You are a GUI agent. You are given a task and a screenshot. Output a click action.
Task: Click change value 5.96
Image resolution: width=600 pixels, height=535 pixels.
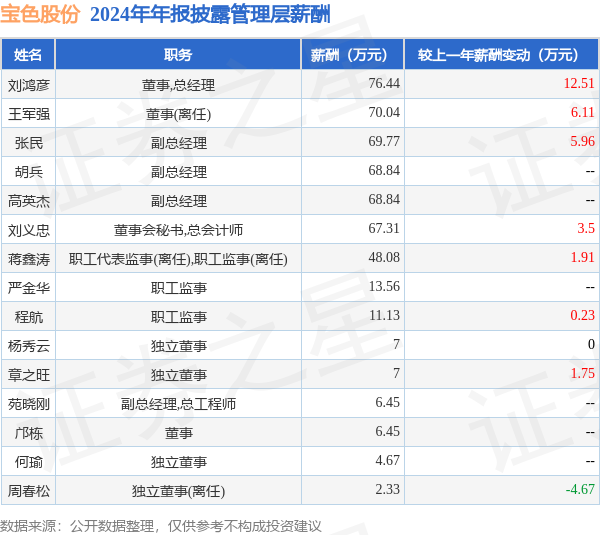pyautogui.click(x=582, y=142)
